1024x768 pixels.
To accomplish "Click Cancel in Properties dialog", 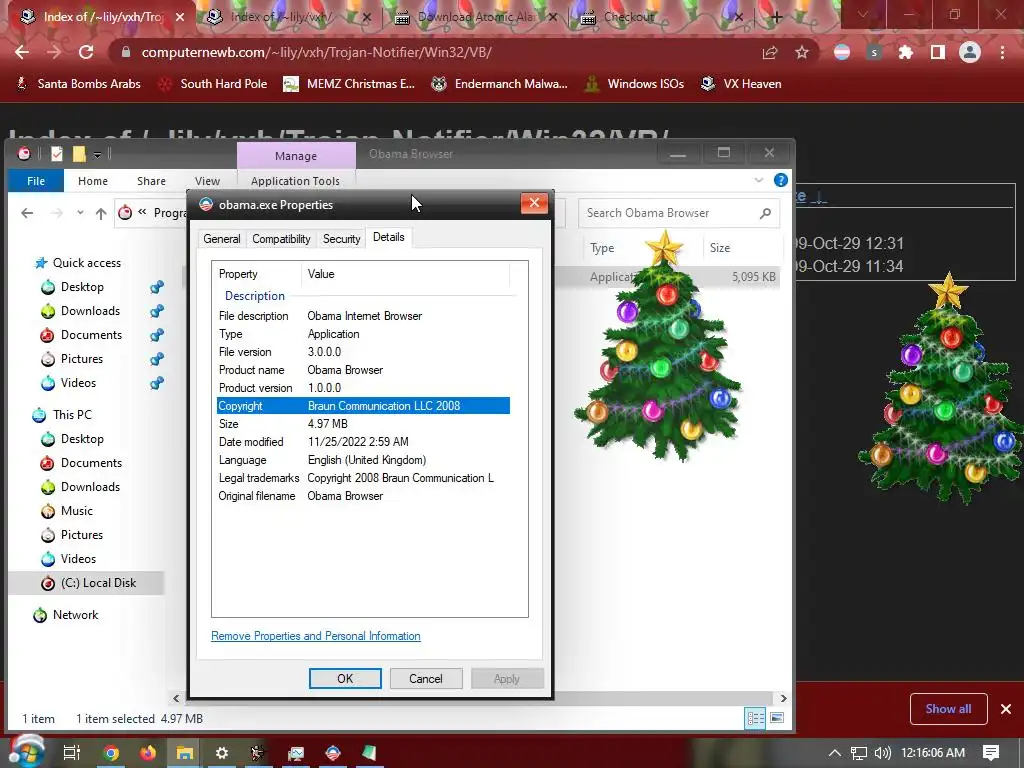I will click(x=426, y=679).
